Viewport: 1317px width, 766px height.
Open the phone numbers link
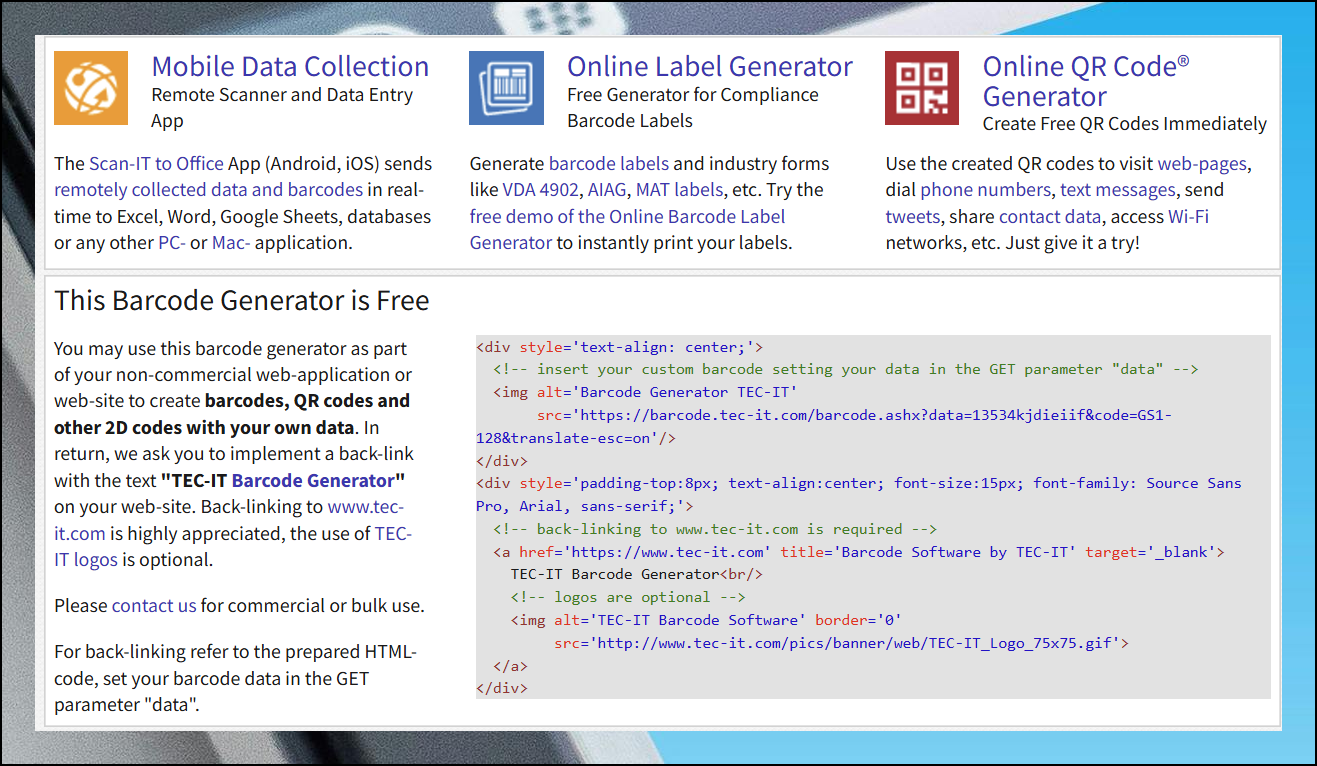pyautogui.click(x=985, y=190)
